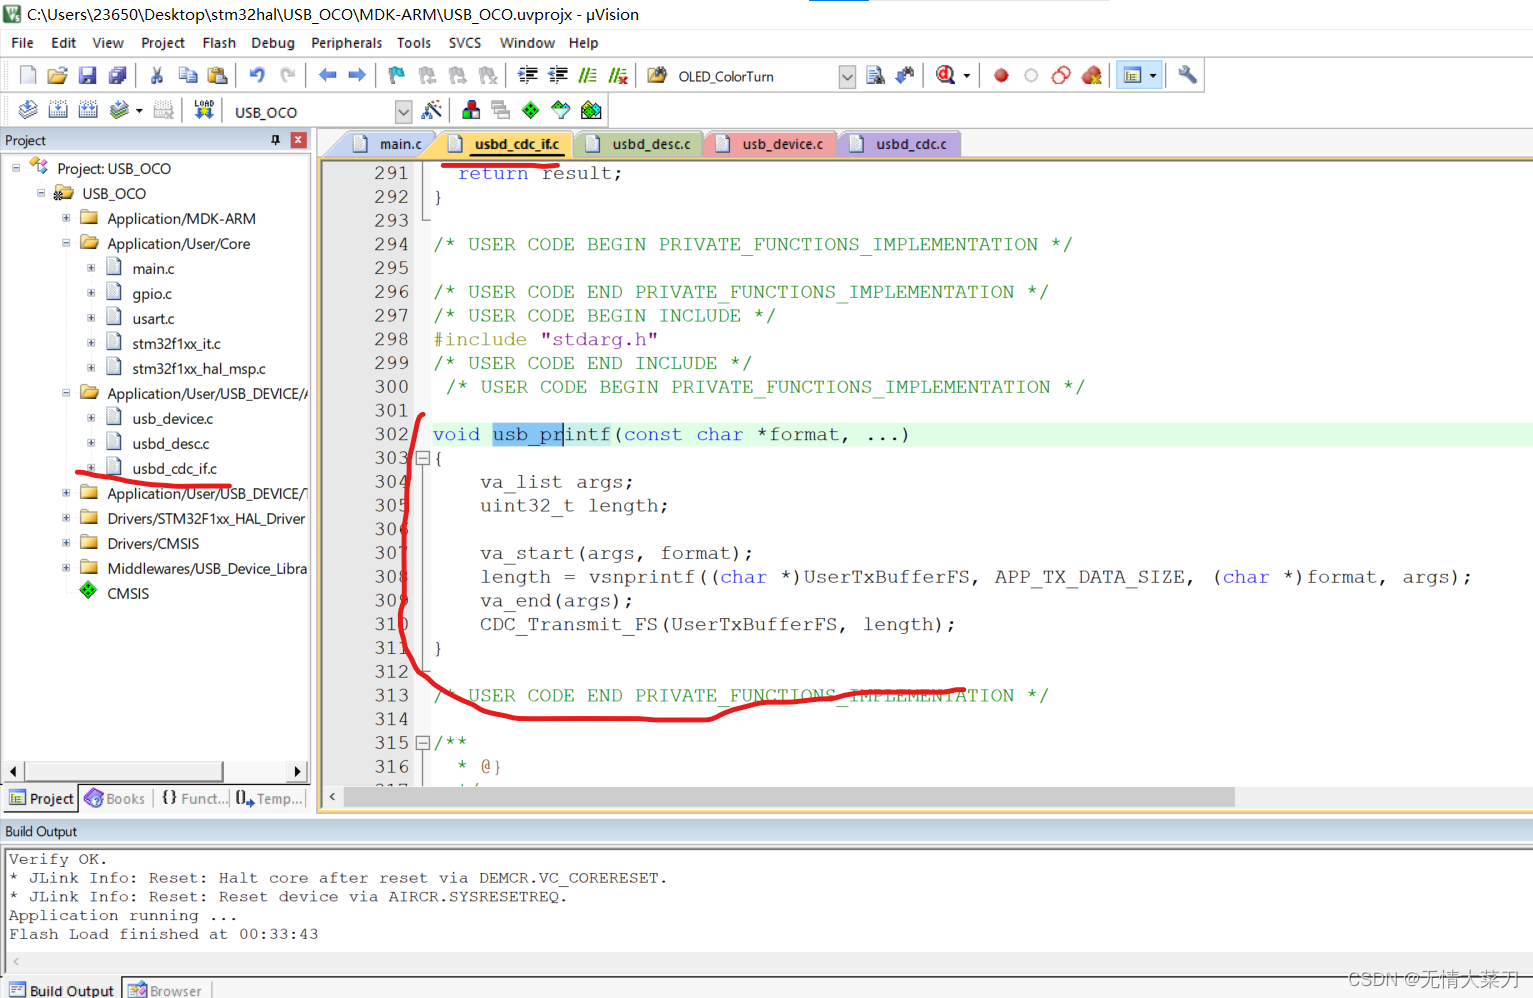The image size is (1533, 998).
Task: Open the Project menu
Action: pyautogui.click(x=163, y=43)
